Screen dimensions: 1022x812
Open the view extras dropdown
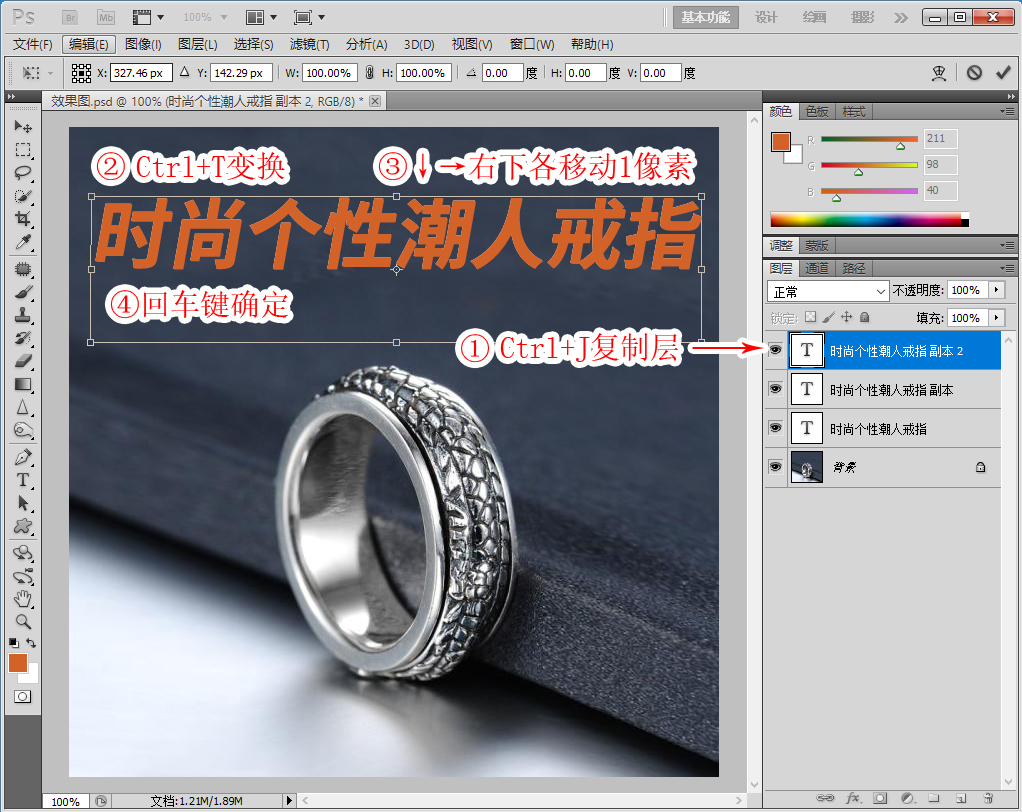click(x=148, y=18)
